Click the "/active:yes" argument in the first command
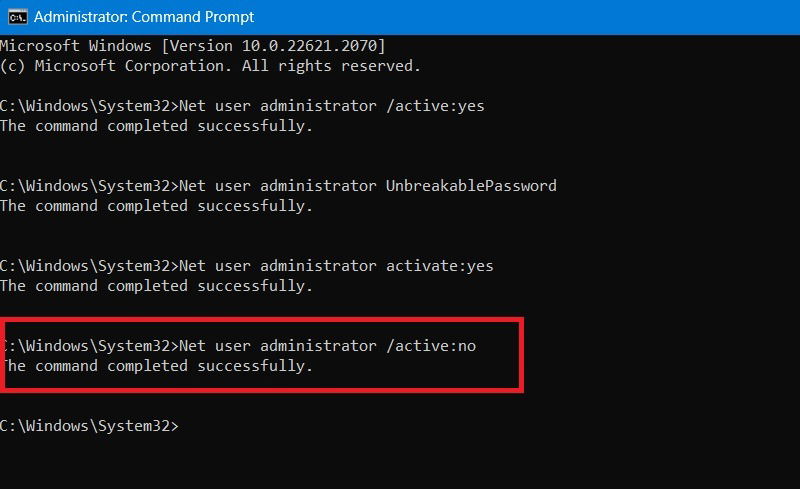Viewport: 800px width, 489px height. [435, 106]
